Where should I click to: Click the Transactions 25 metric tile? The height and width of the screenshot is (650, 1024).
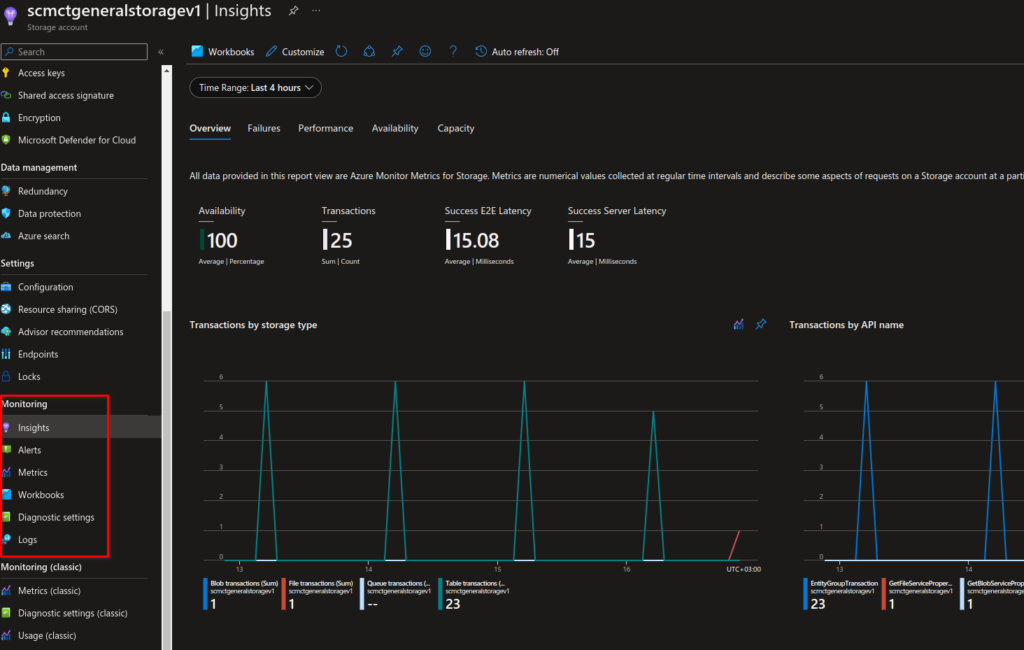coord(349,235)
